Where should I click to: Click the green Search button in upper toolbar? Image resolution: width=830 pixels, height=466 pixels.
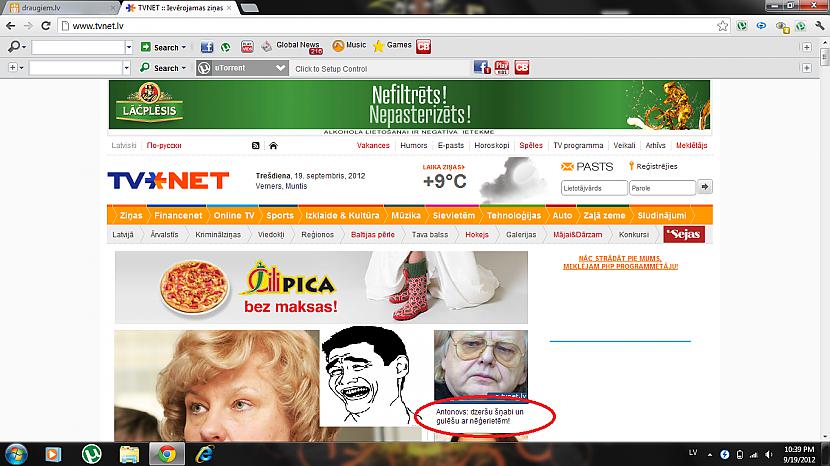coord(163,47)
